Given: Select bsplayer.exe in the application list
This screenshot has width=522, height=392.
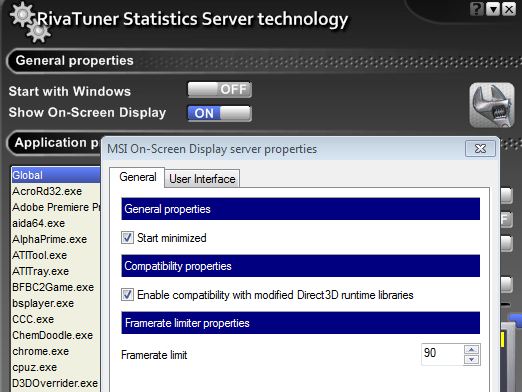Looking at the screenshot, I should (x=56, y=303).
